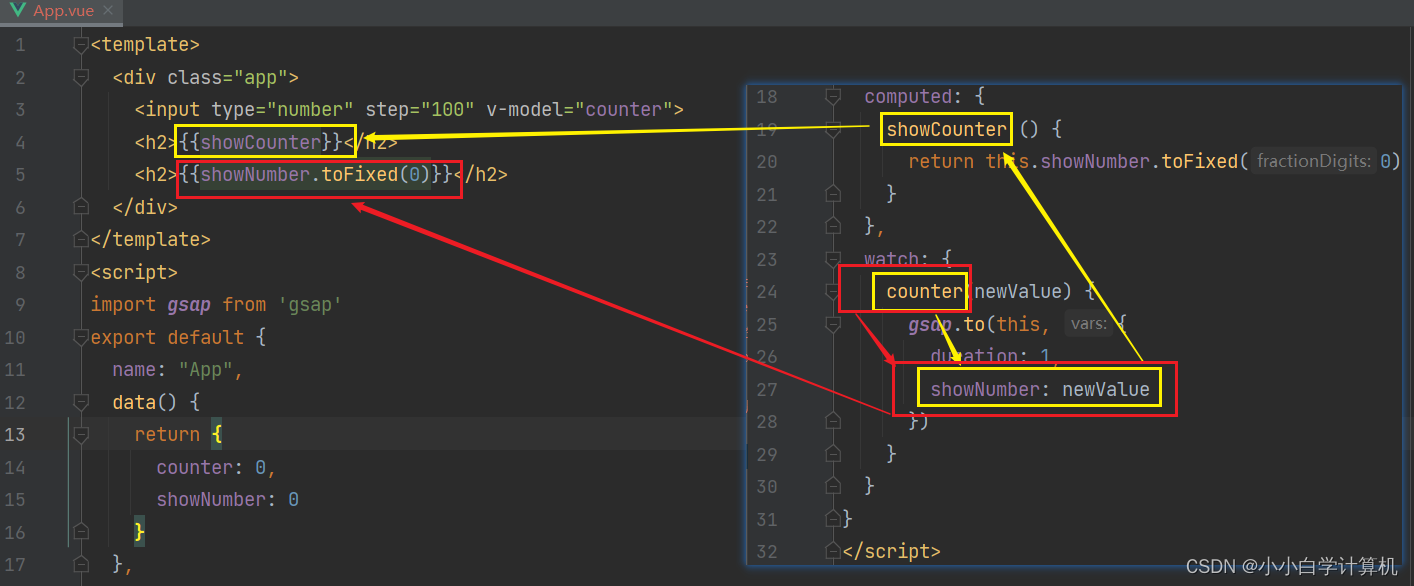This screenshot has width=1414, height=586.
Task: Click step="100" attribute text
Action: (x=420, y=110)
